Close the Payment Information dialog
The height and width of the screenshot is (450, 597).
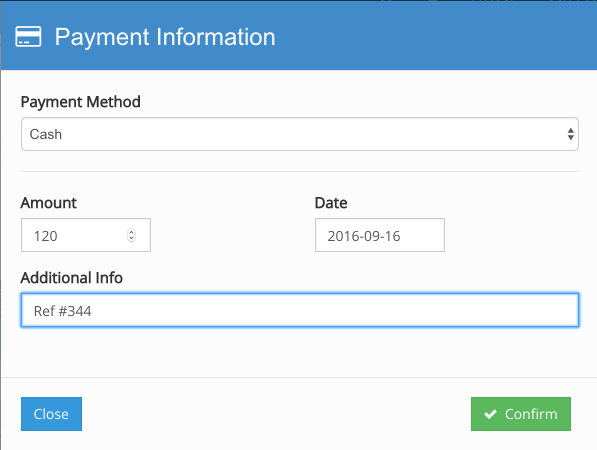click(51, 414)
